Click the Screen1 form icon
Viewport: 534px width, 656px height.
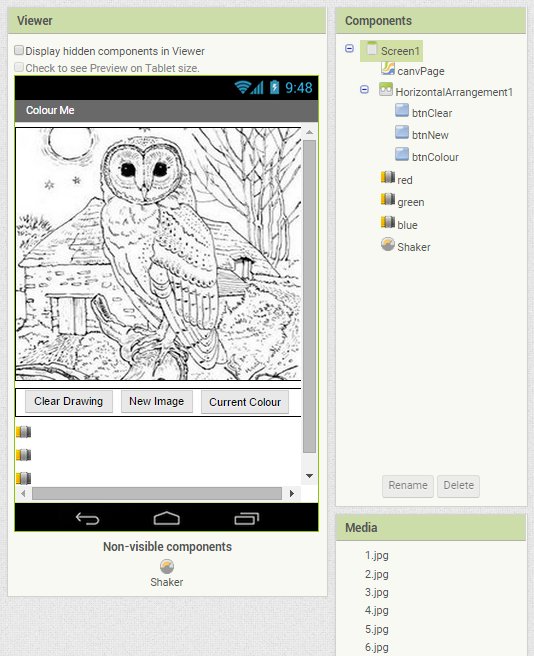point(372,49)
